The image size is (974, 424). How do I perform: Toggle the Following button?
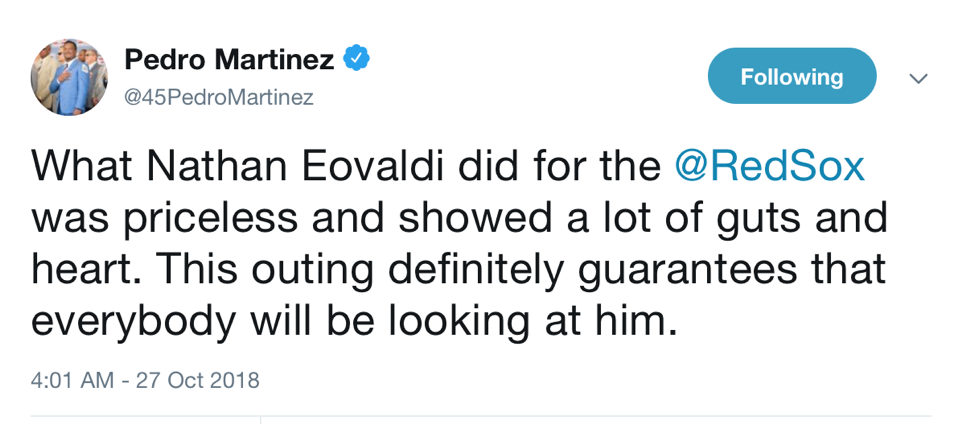click(x=791, y=76)
